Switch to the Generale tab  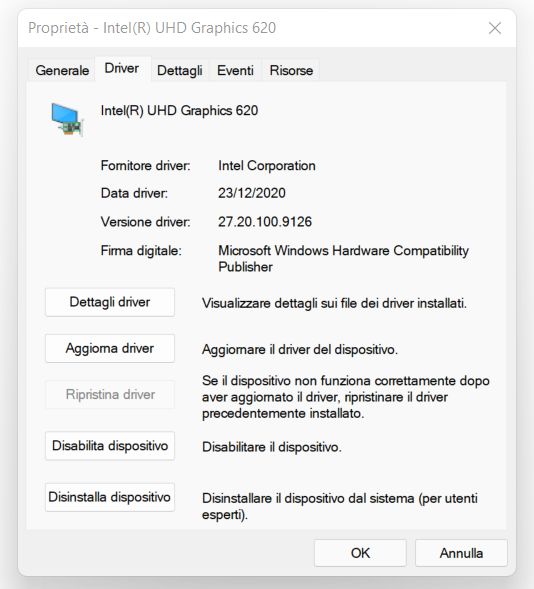62,70
